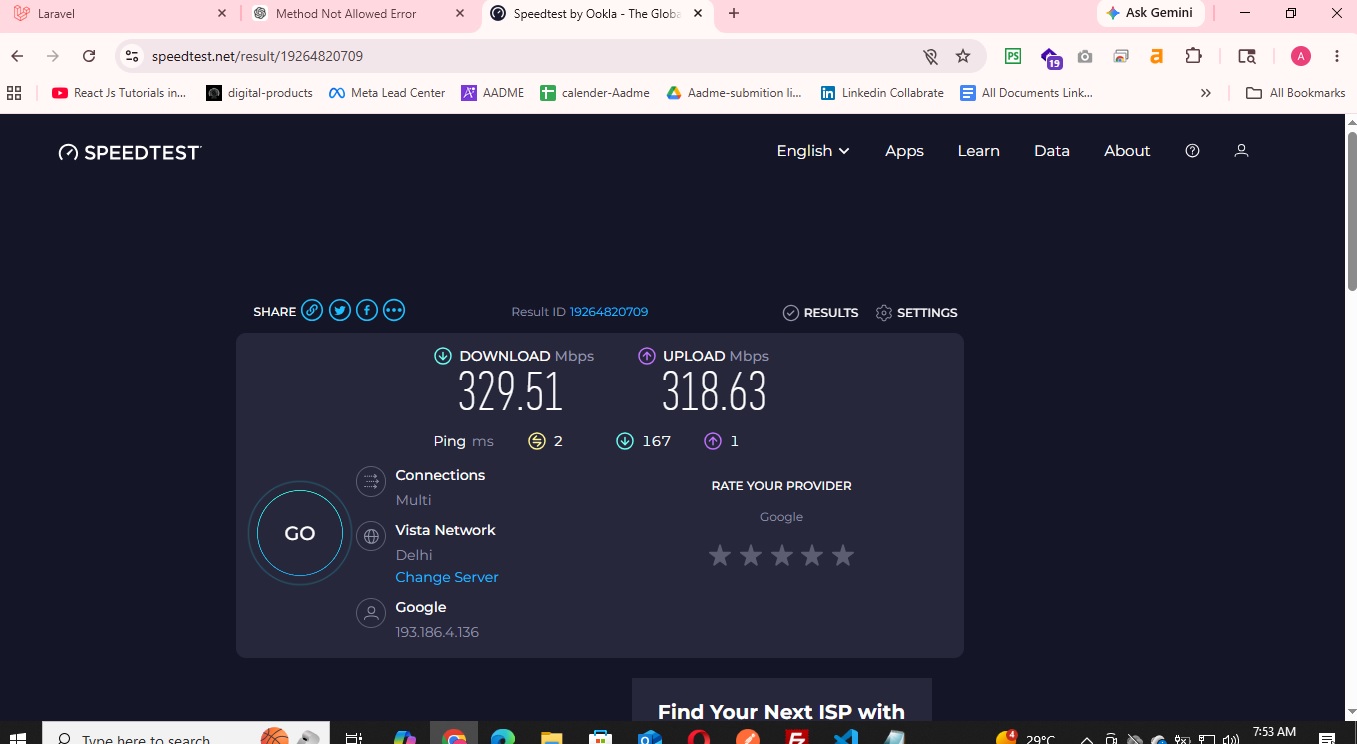Show more bookmarks chevron
The height and width of the screenshot is (744, 1357).
[1206, 93]
